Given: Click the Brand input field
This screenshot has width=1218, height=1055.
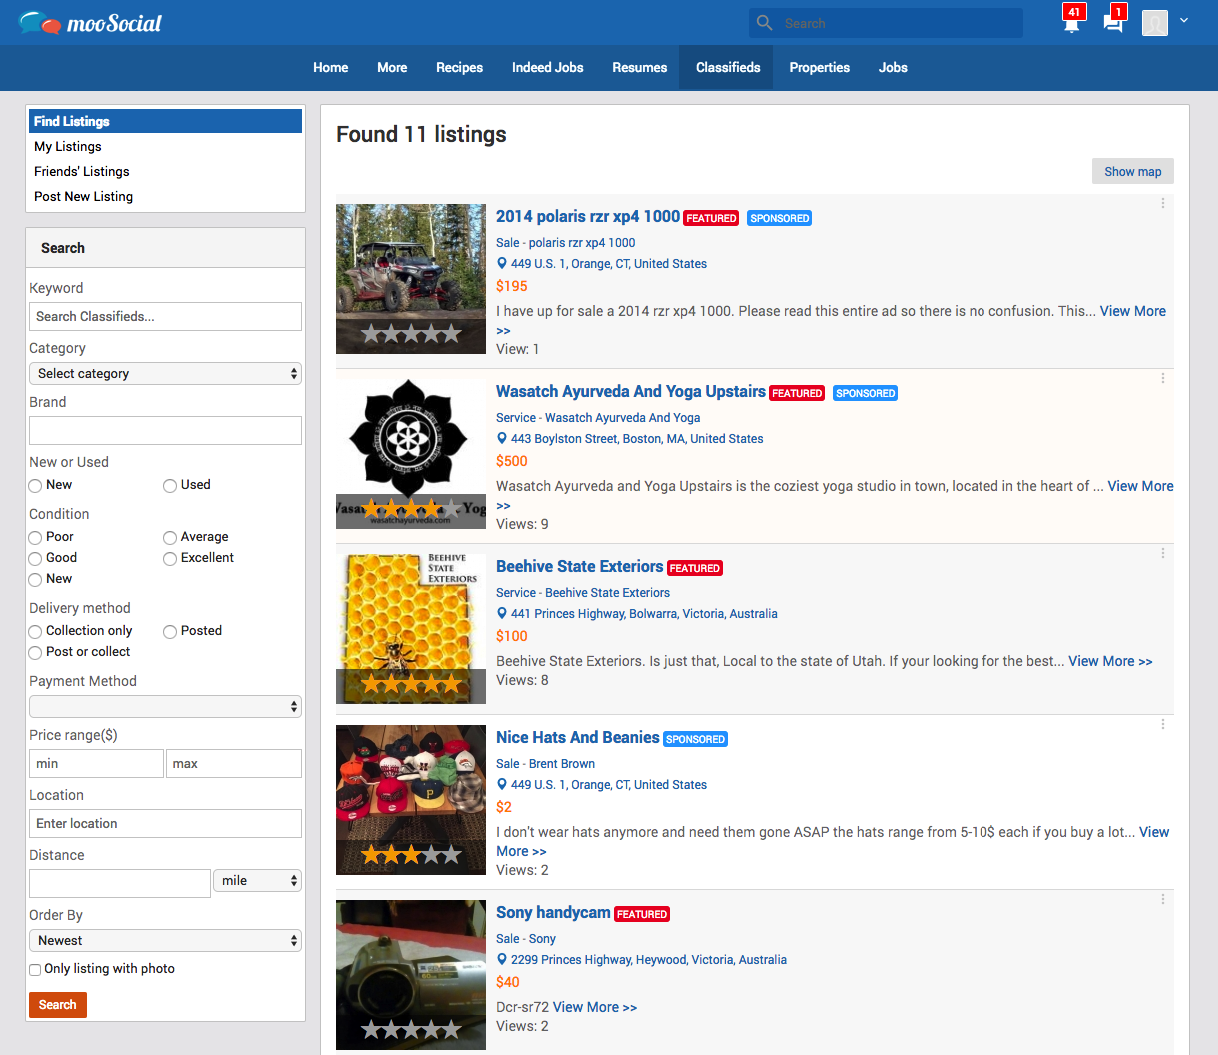Looking at the screenshot, I should [165, 431].
